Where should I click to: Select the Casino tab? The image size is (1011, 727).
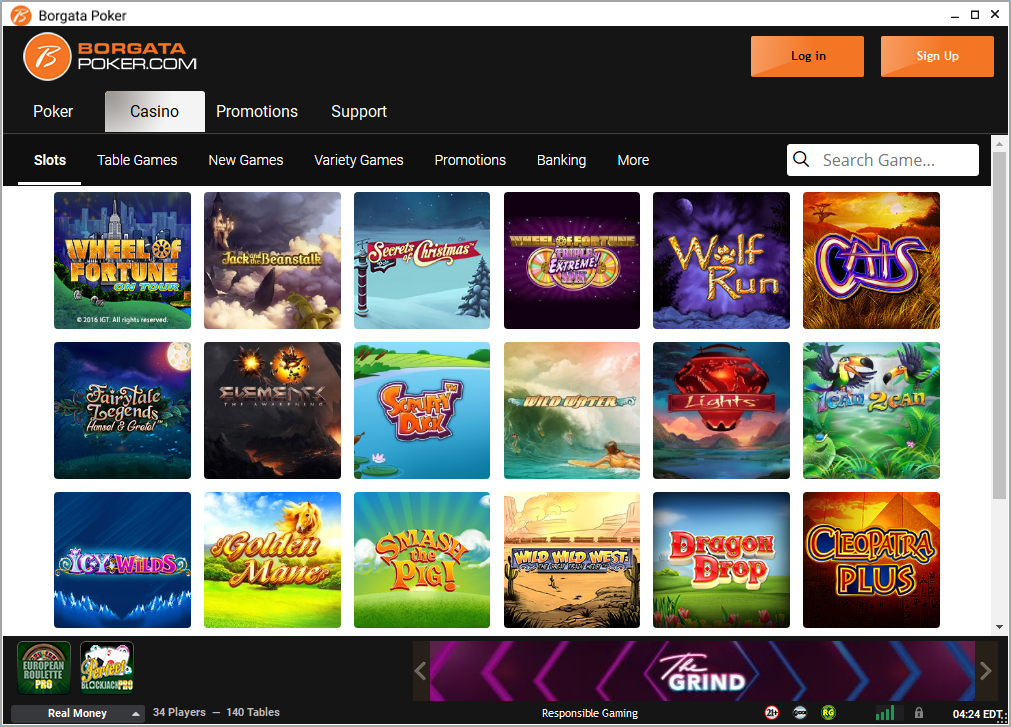(155, 111)
